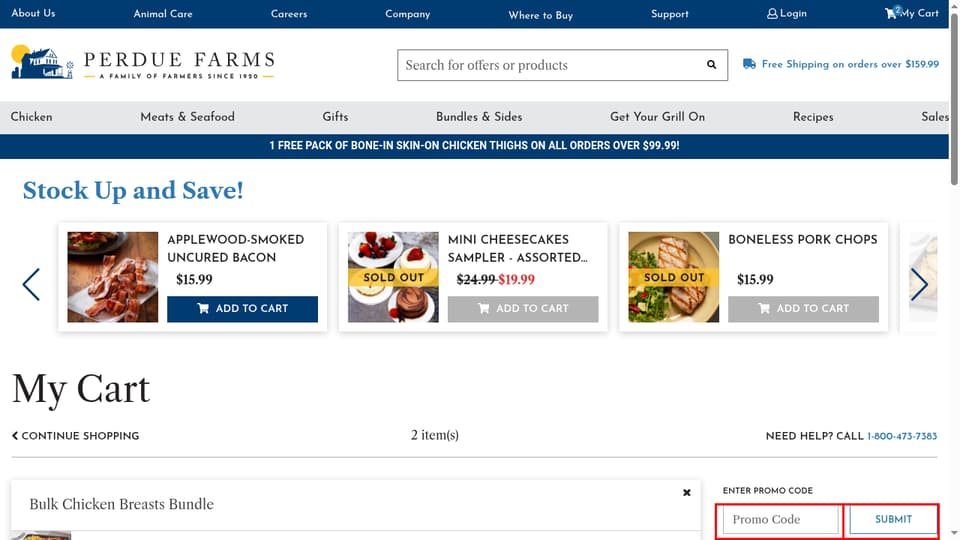Click Add to Cart for Boneless Pork Chops
This screenshot has width=960, height=540.
point(803,309)
